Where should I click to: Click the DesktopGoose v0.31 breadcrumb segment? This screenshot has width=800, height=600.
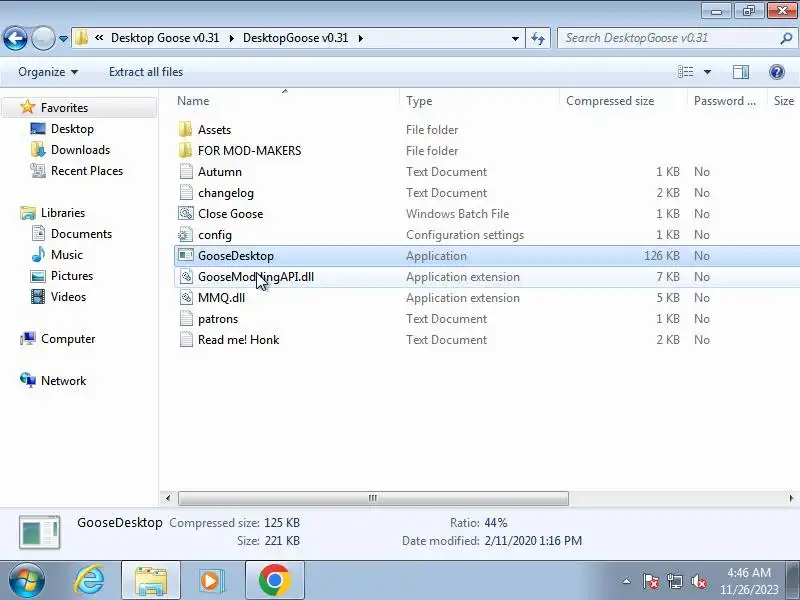[x=295, y=38]
